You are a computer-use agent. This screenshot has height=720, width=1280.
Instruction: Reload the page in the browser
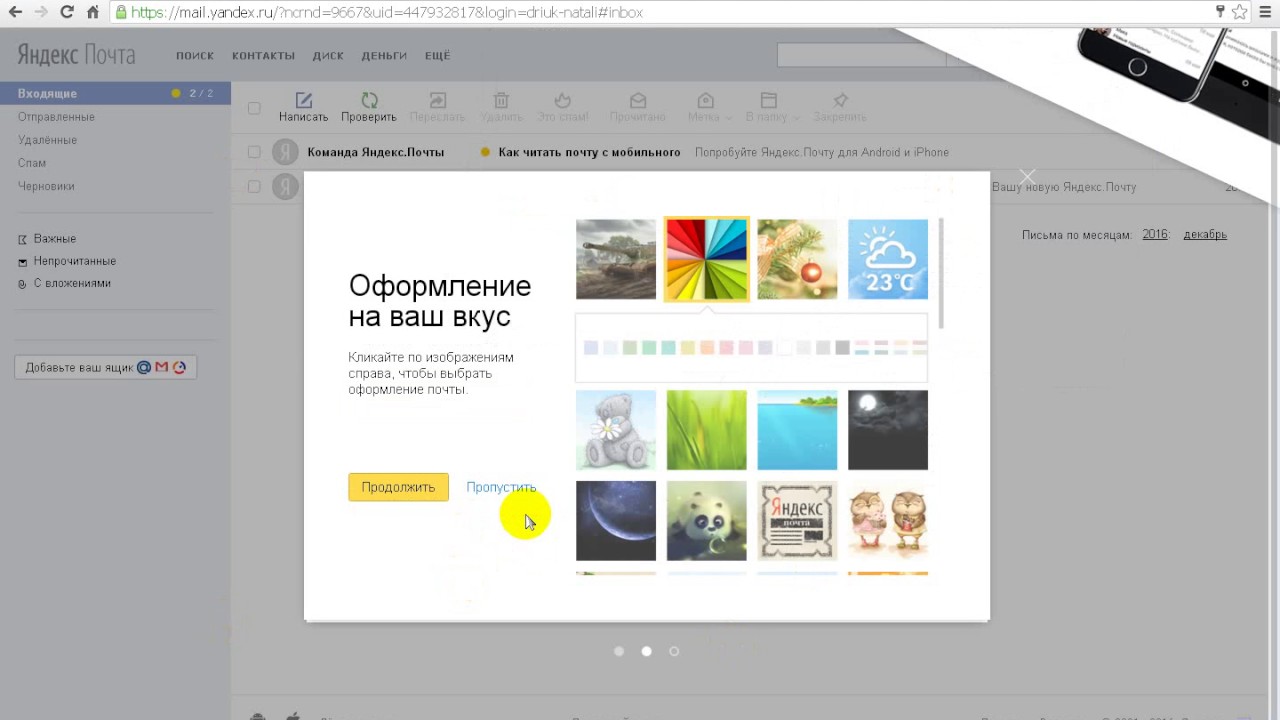click(x=67, y=12)
